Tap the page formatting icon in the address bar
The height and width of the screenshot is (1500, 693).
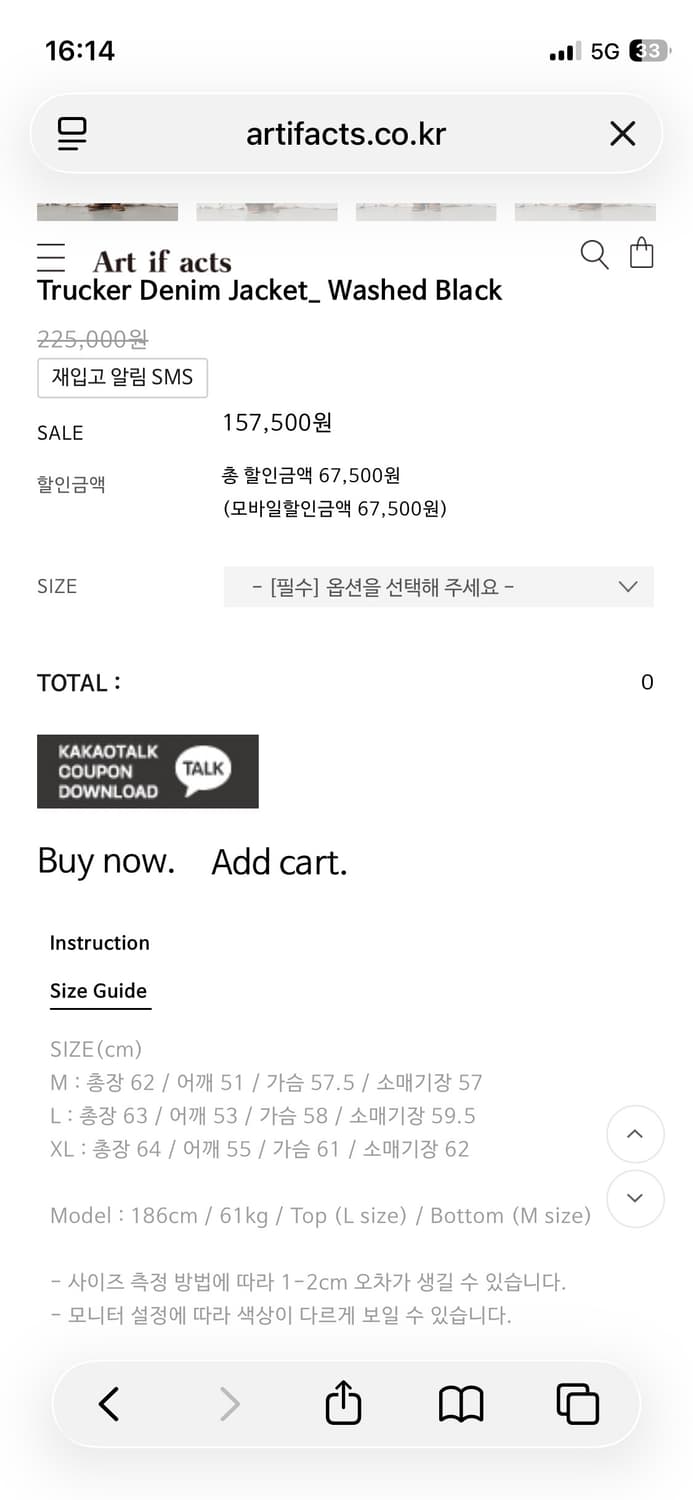71,133
